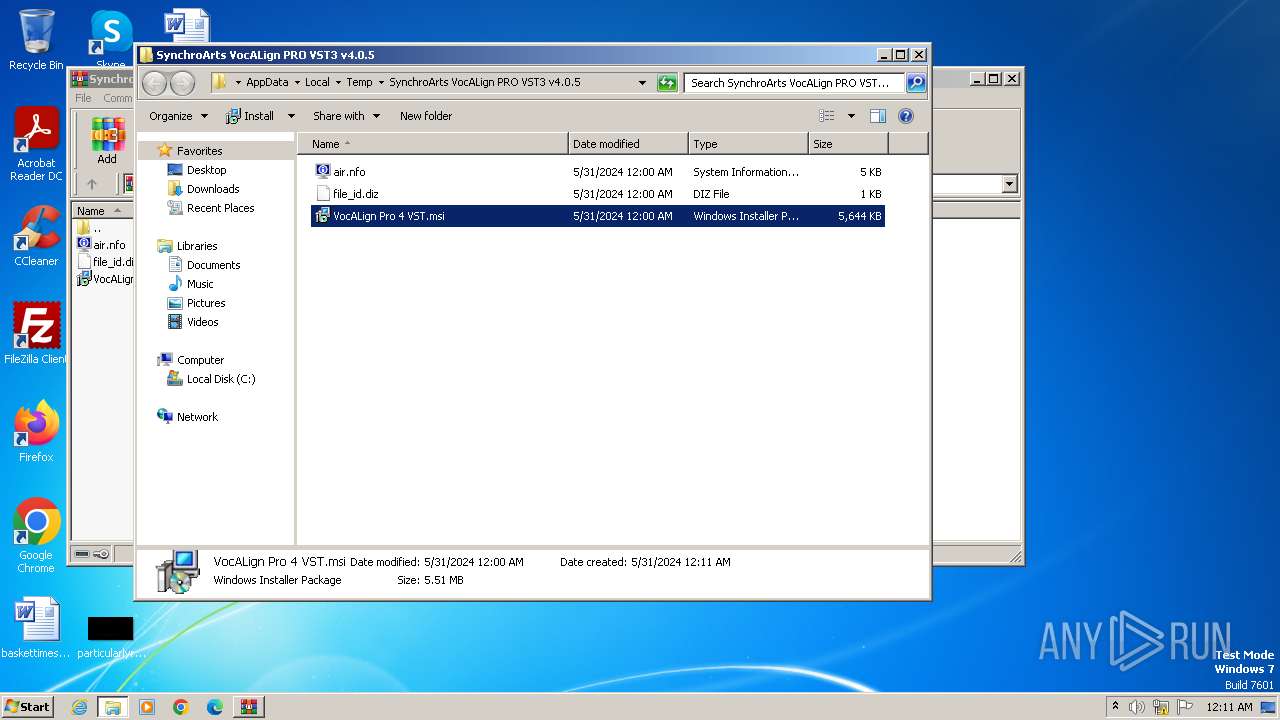Open the Documents library
Image resolution: width=1280 pixels, height=720 pixels.
(213, 265)
